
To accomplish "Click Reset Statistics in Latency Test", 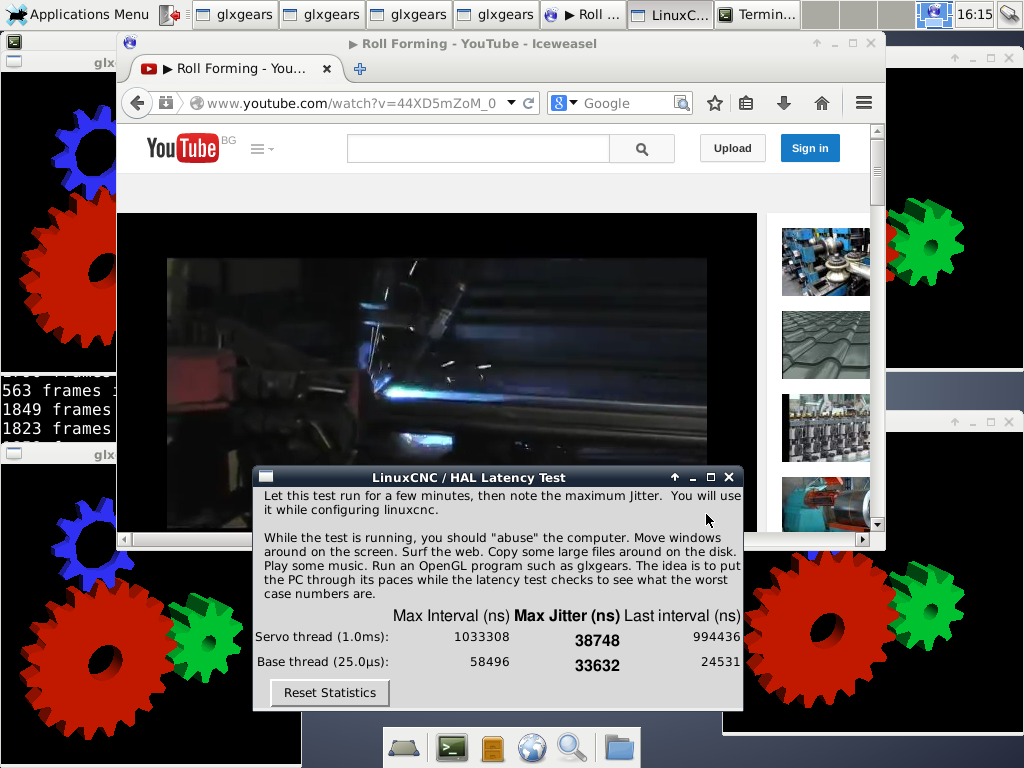I will coord(330,693).
